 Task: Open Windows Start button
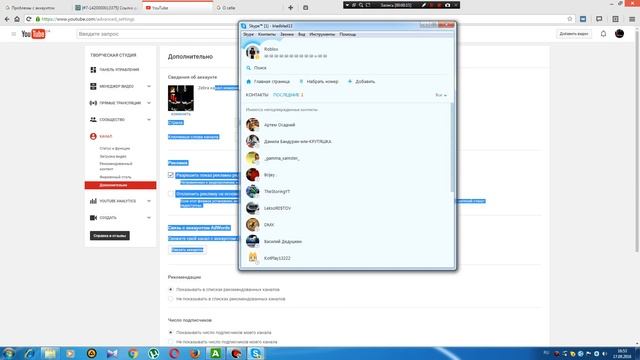[8, 353]
